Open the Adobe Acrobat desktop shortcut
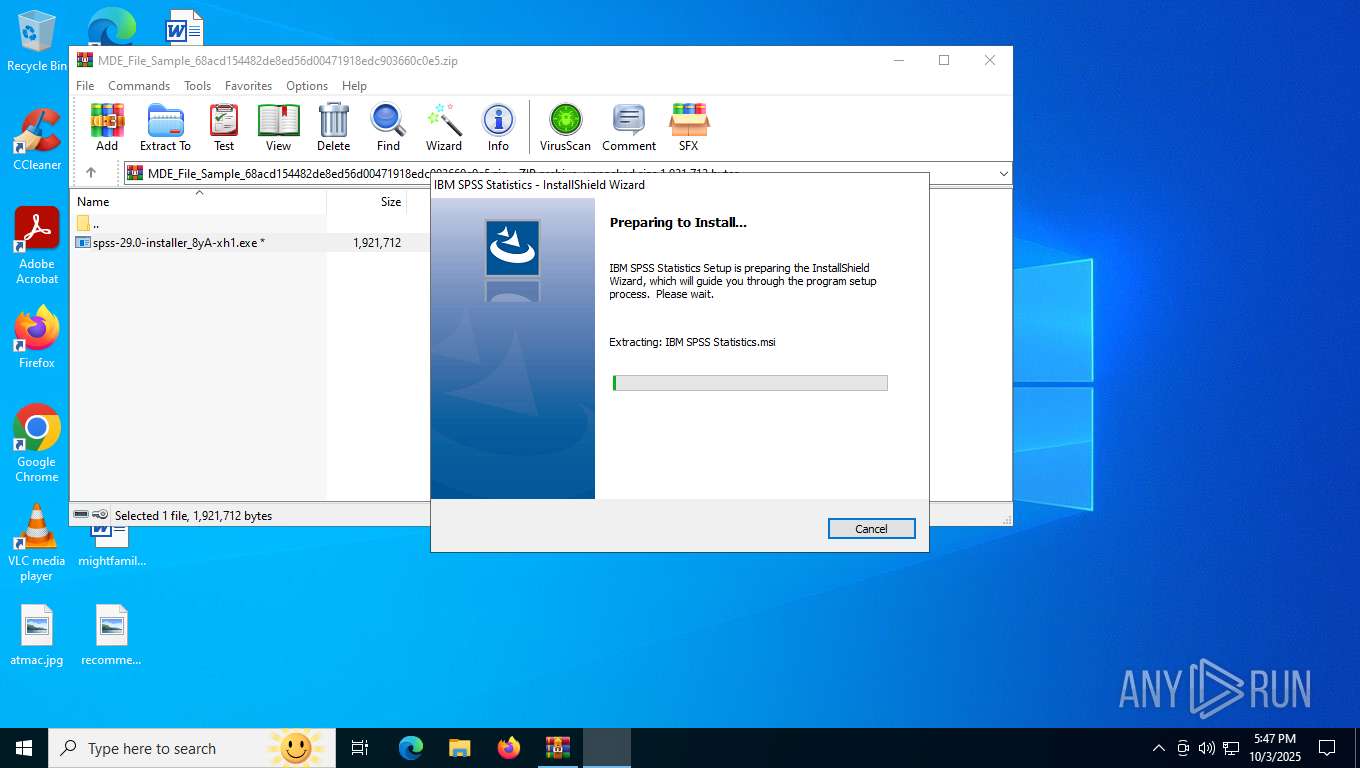This screenshot has width=1360, height=768. (37, 245)
